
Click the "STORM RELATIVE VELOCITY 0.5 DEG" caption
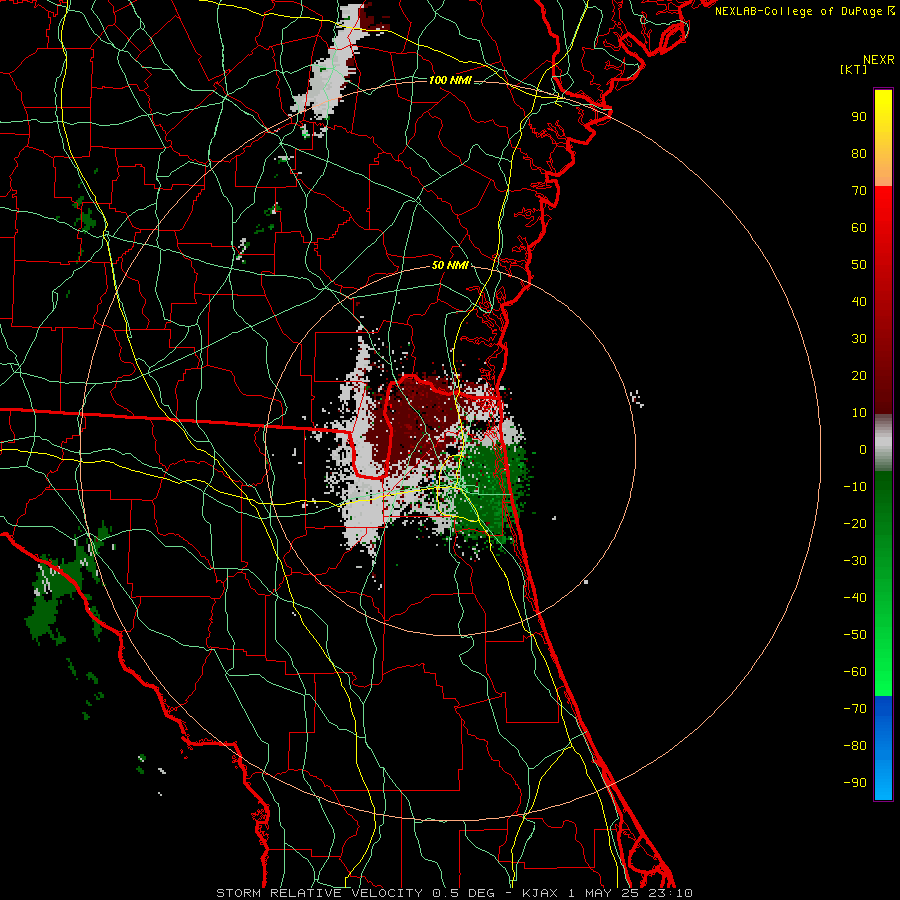pos(355,893)
